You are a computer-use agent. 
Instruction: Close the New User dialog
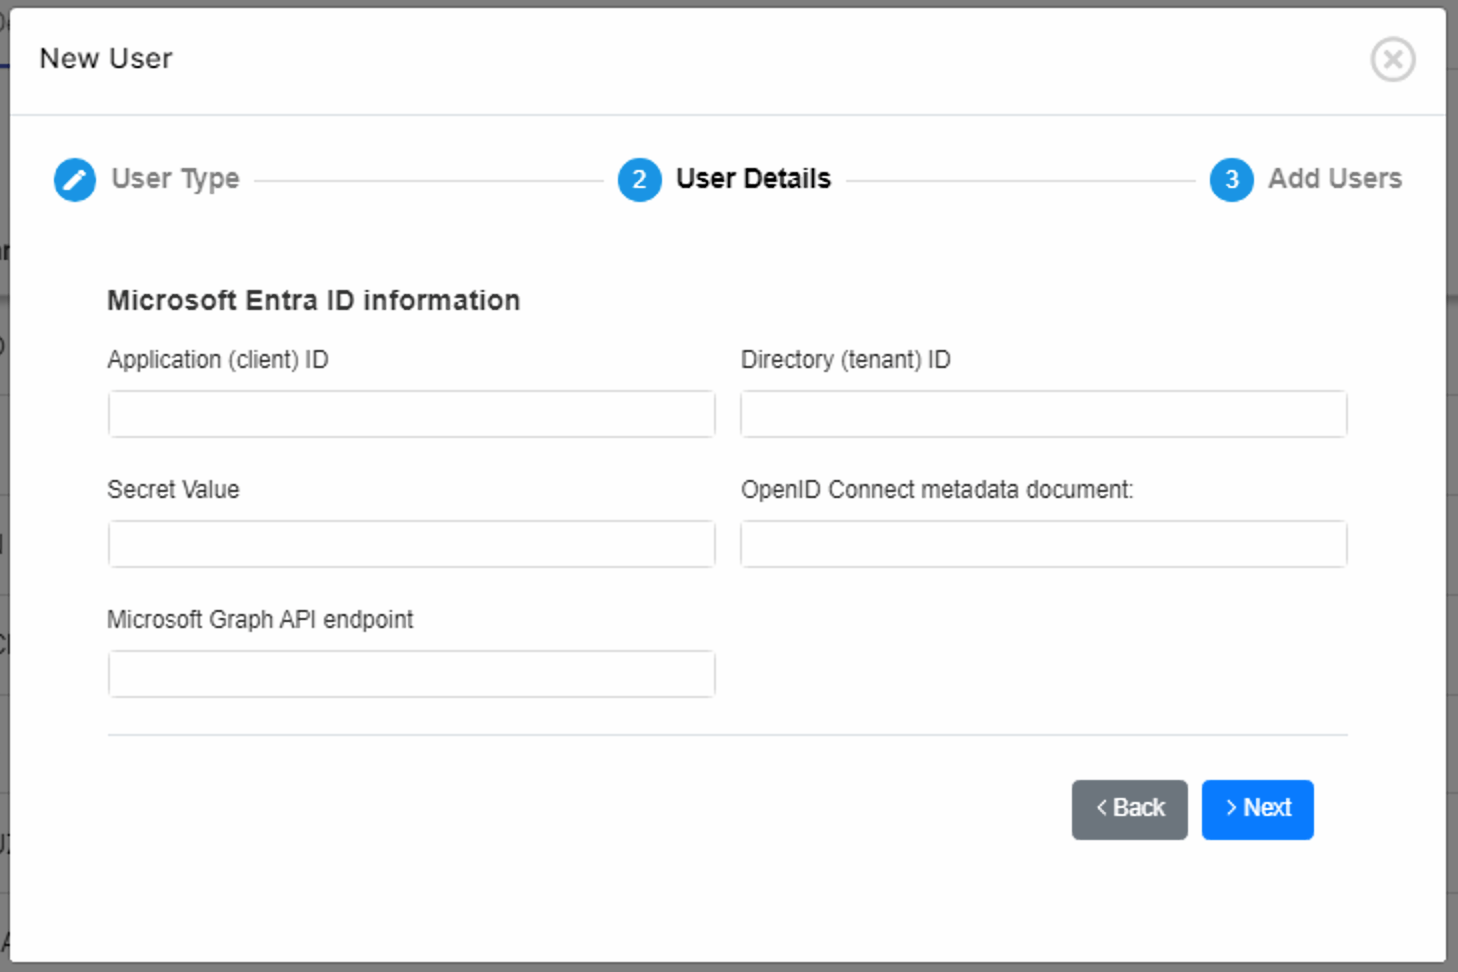[1392, 59]
